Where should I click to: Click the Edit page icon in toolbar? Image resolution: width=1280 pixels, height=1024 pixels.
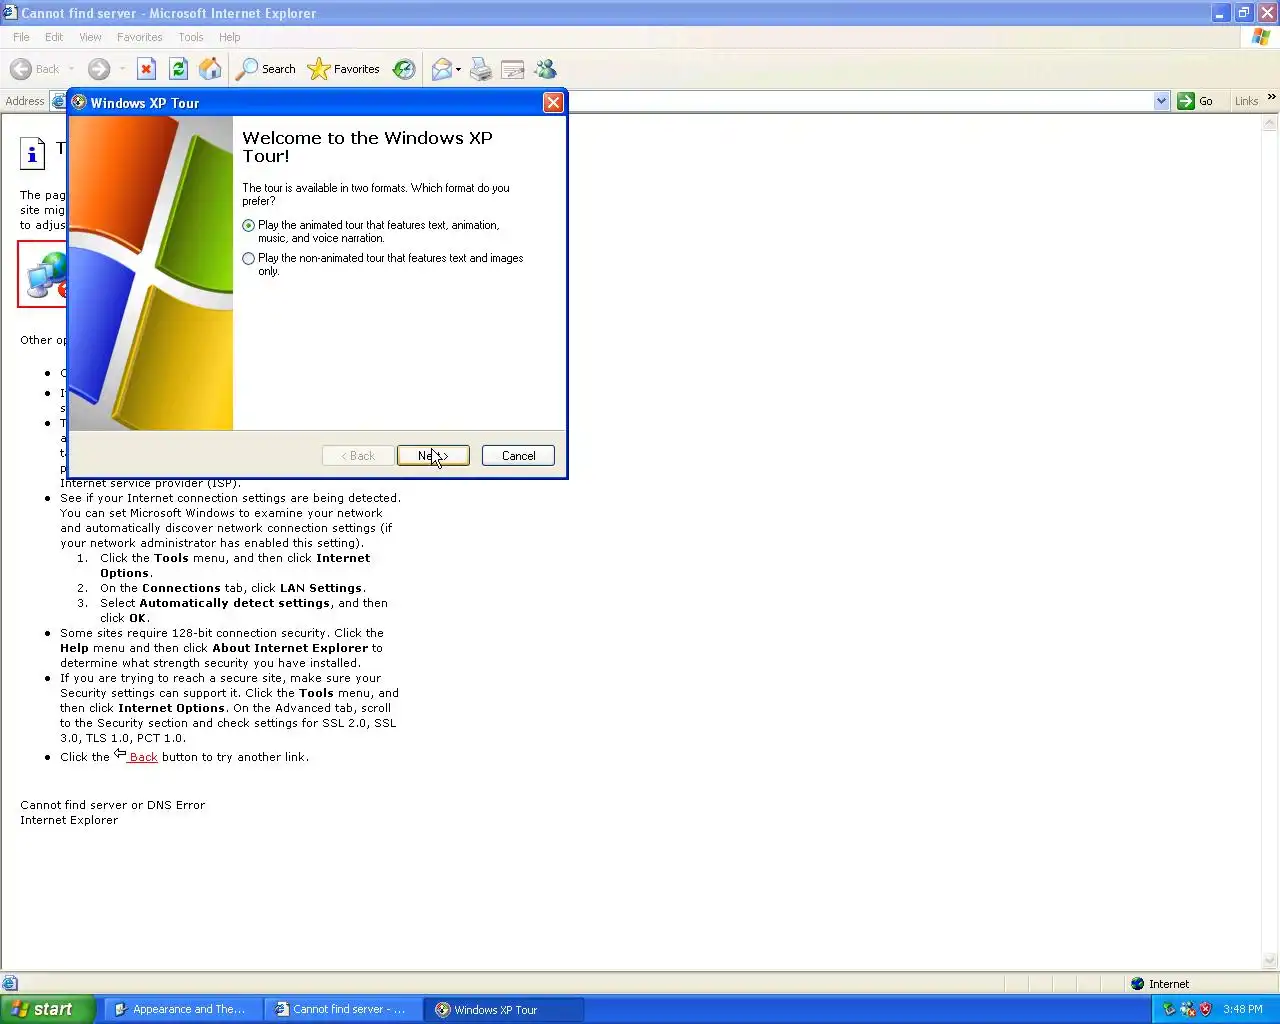pyautogui.click(x=513, y=69)
